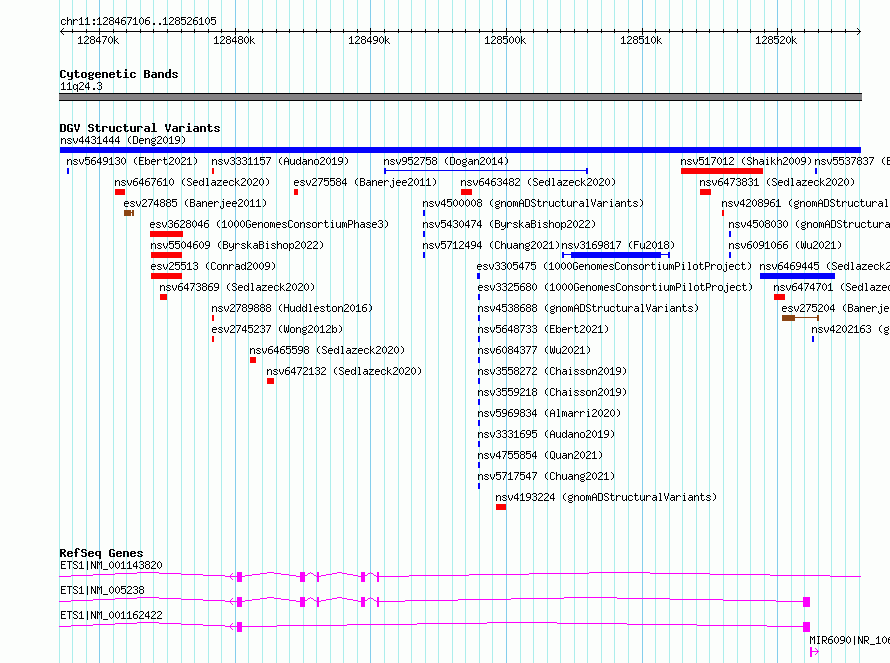890x663 pixels.
Task: Click the nsv952758 thin blue span line
Action: pos(486,171)
